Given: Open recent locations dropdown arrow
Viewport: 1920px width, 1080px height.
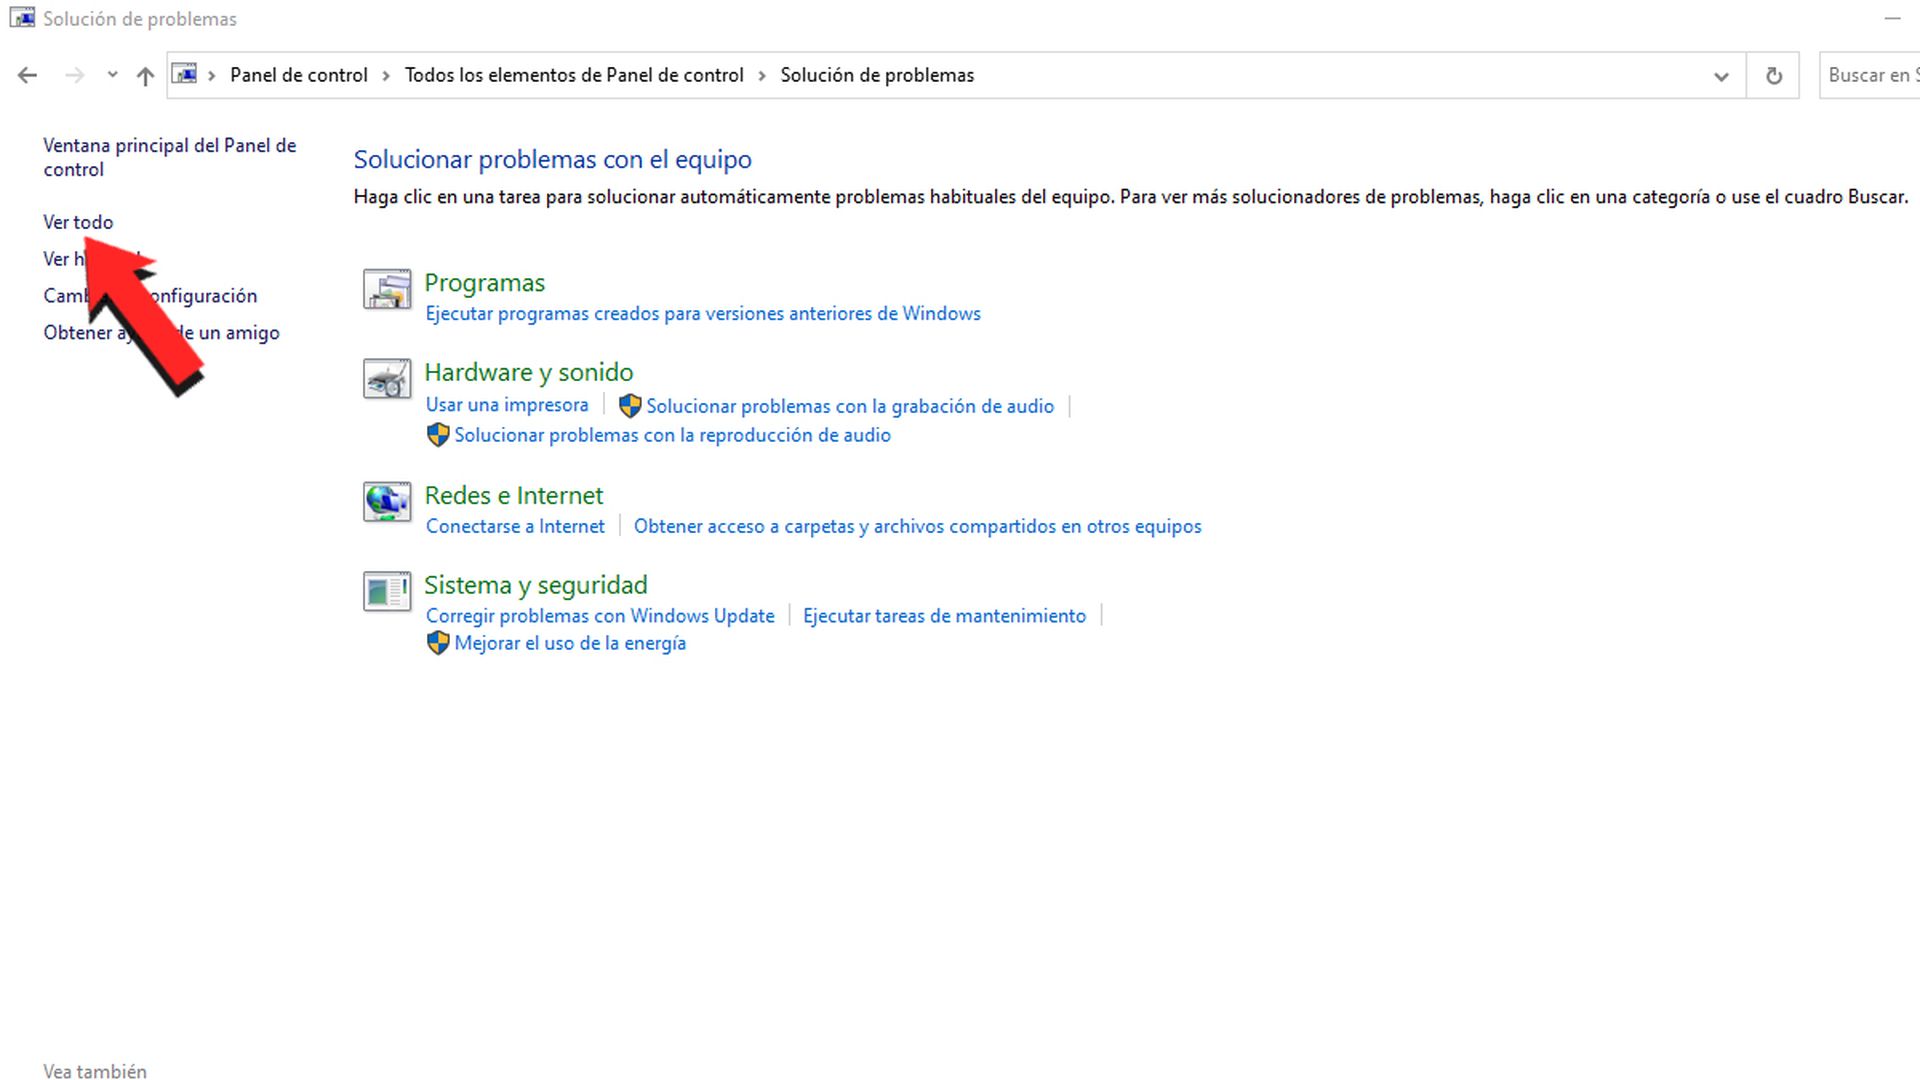Looking at the screenshot, I should click(x=112, y=75).
